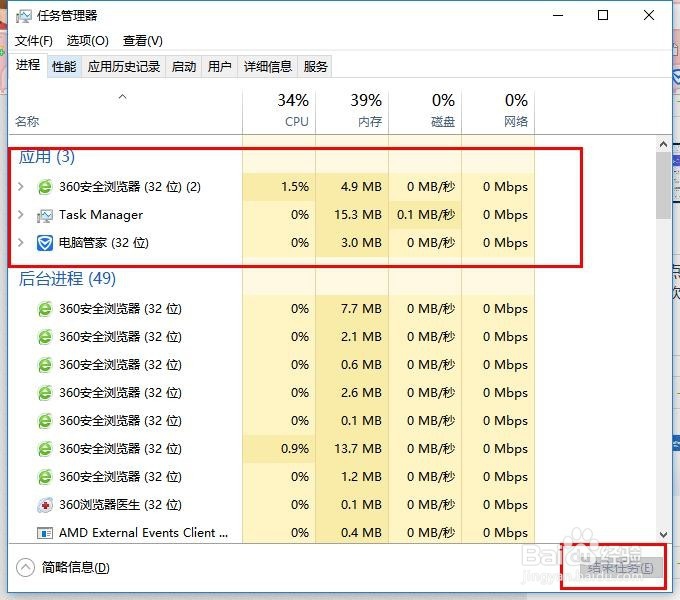Open the 选项(O) menu
Viewport: 680px width, 600px height.
[x=88, y=41]
